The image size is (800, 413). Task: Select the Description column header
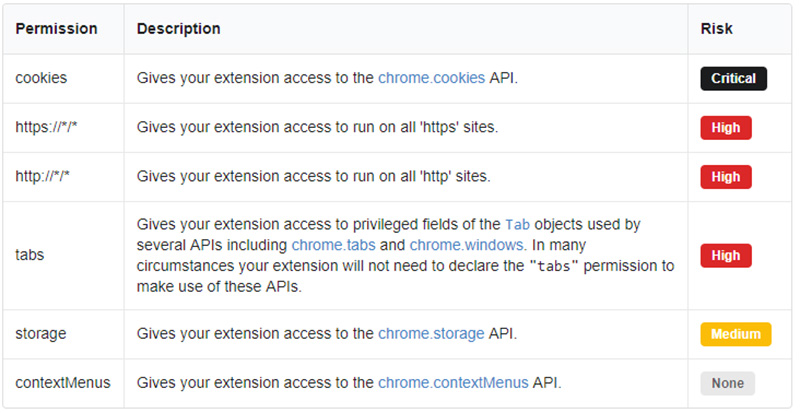pyautogui.click(x=406, y=29)
